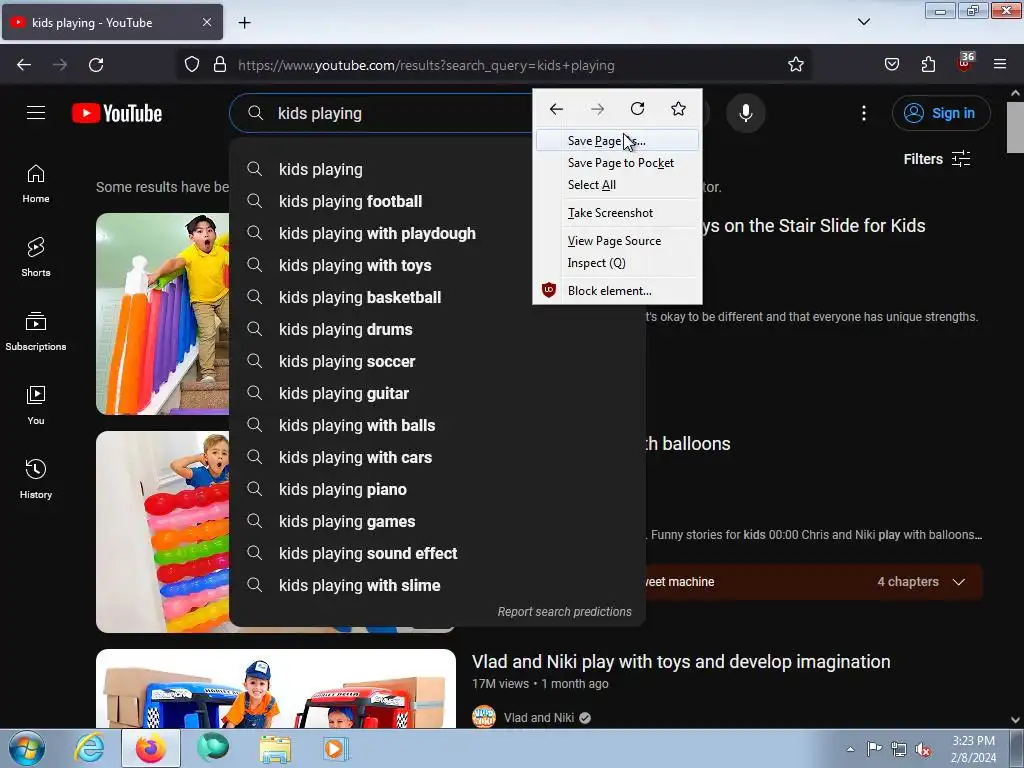Choose Save Page As in context menu
The width and height of the screenshot is (1024, 768).
tap(617, 141)
